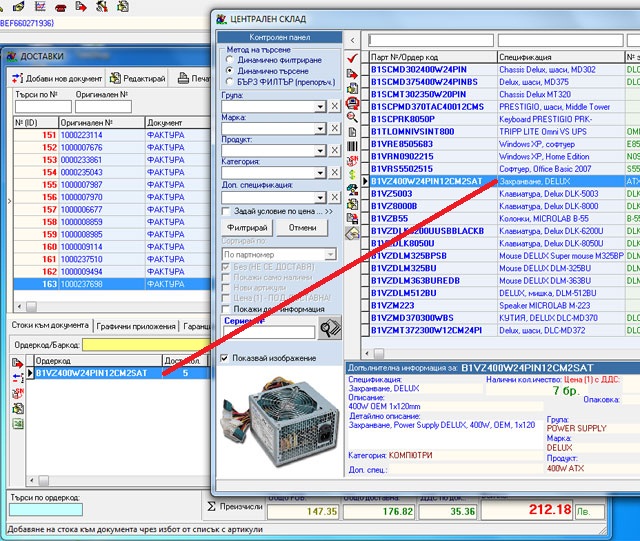
Task: Click red telephone icon in main top toolbar
Action: [60, 7]
